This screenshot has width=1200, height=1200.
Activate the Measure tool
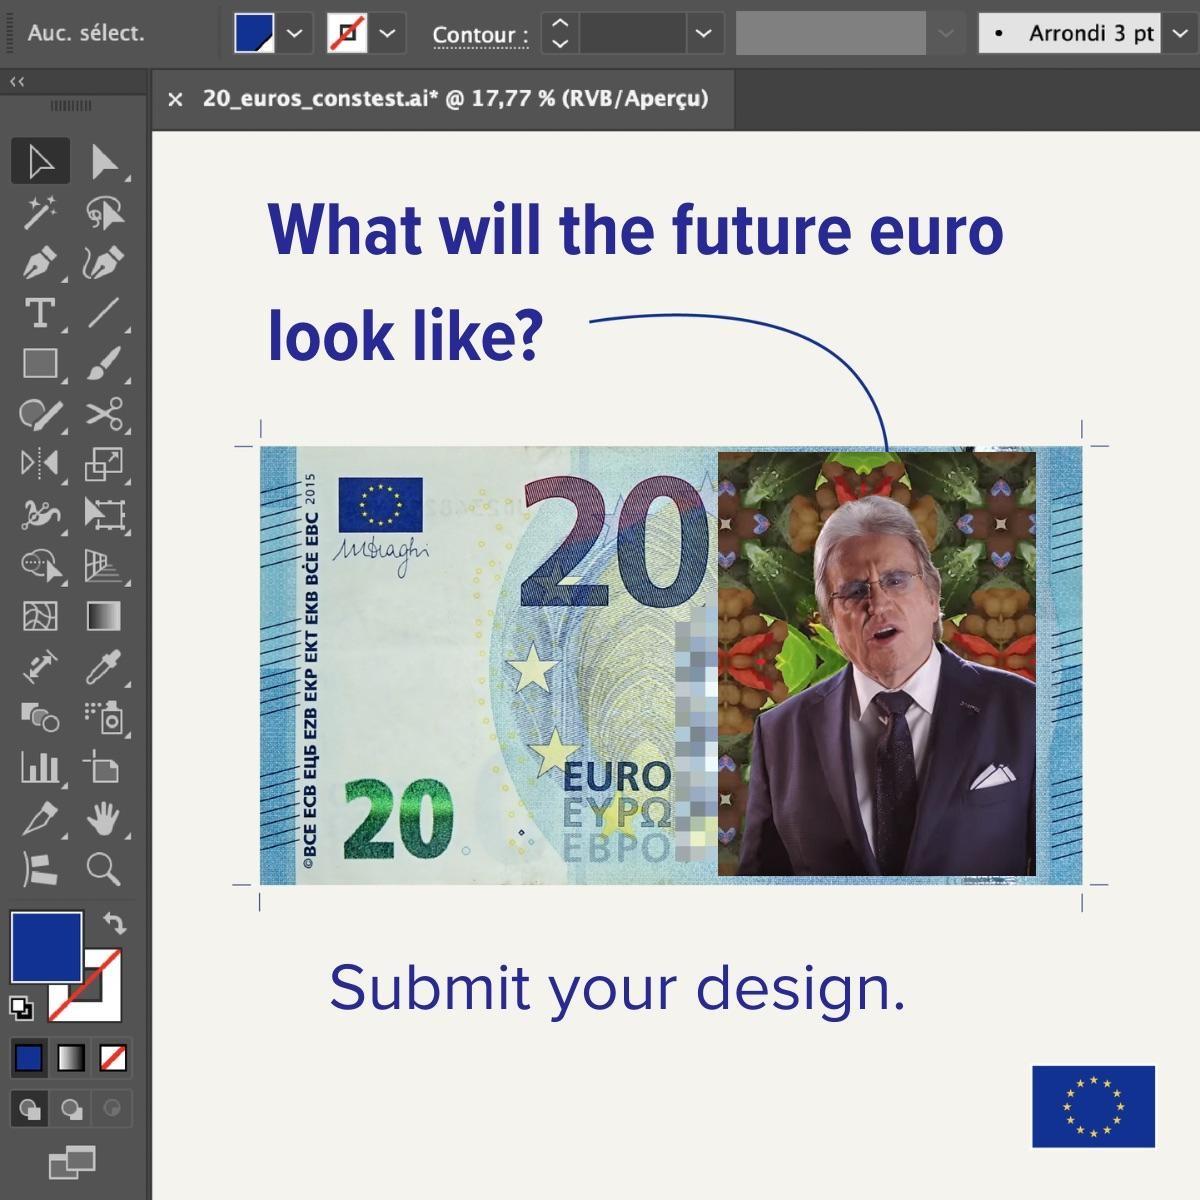click(x=41, y=667)
